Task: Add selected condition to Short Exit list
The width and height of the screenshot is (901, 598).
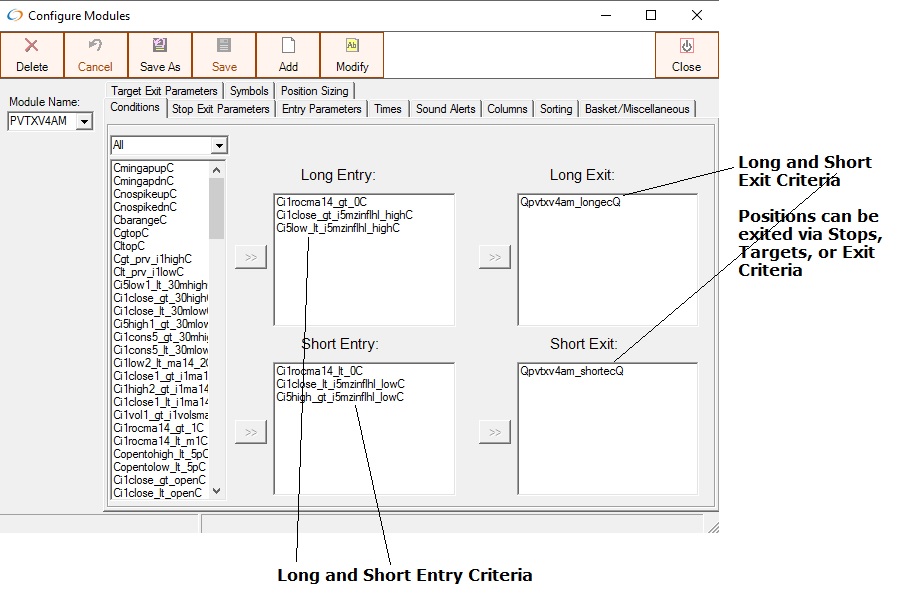Action: (x=494, y=432)
